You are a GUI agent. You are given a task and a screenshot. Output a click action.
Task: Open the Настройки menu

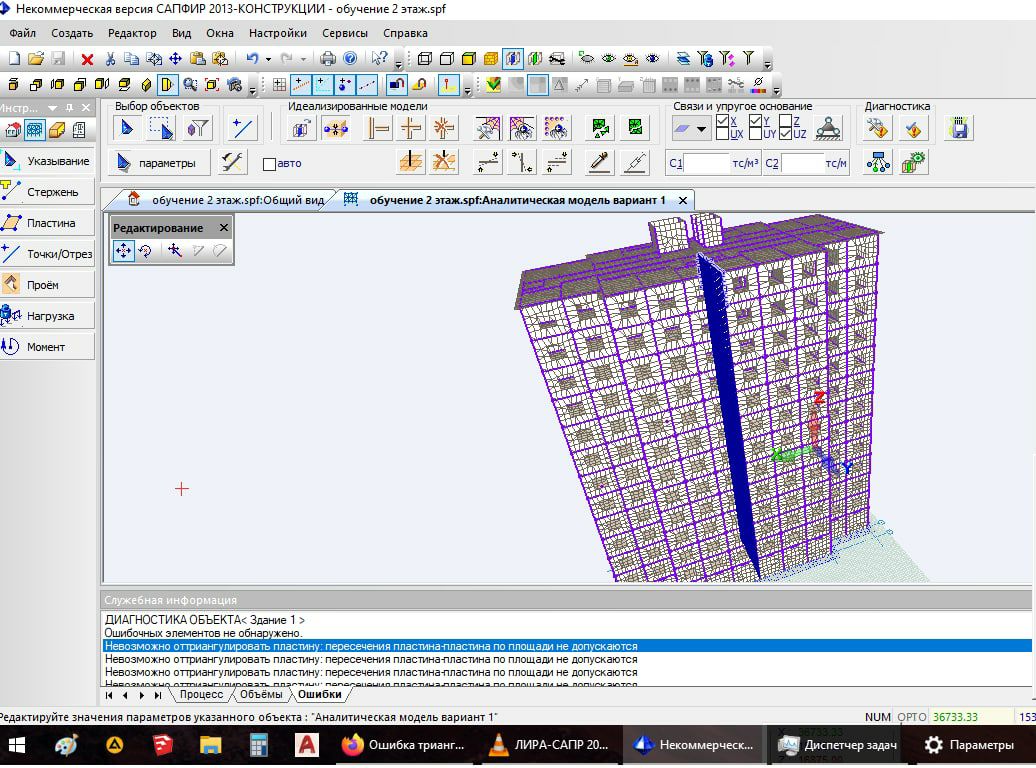pyautogui.click(x=278, y=33)
